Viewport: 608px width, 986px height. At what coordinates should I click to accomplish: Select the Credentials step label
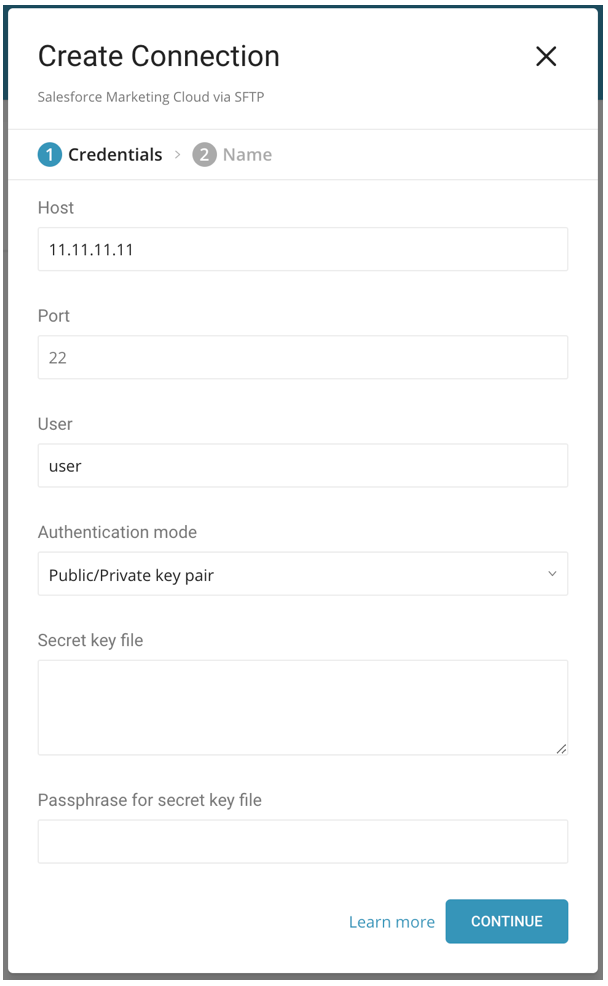(x=115, y=155)
